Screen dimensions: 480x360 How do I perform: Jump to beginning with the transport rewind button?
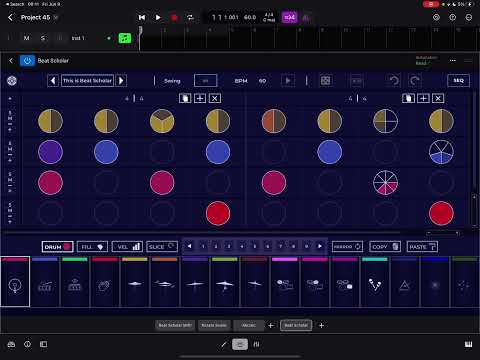[x=142, y=17]
